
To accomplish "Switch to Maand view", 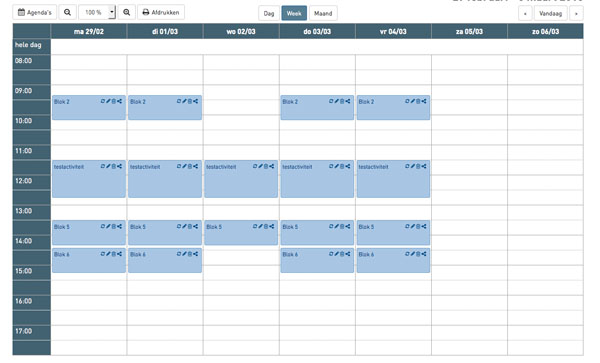I will 323,13.
